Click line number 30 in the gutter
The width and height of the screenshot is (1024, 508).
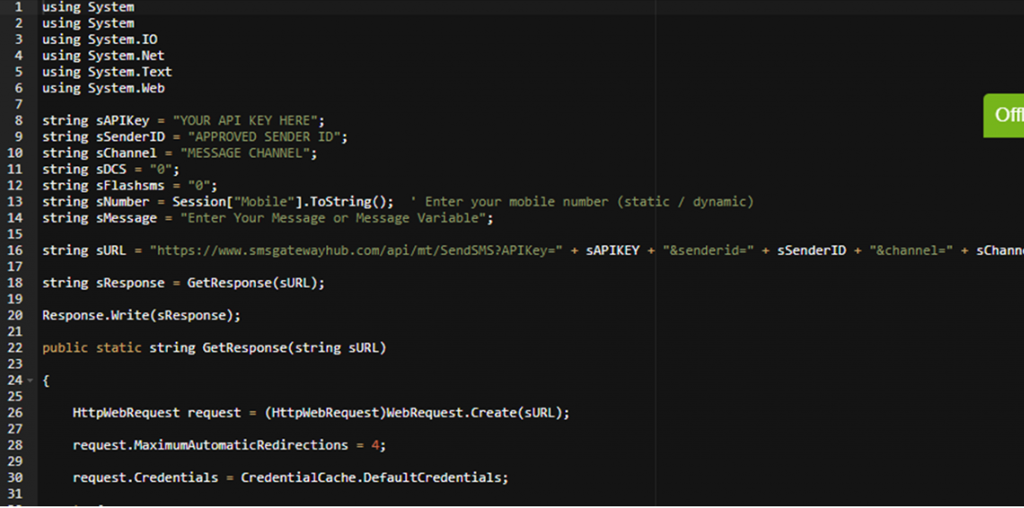click(19, 478)
